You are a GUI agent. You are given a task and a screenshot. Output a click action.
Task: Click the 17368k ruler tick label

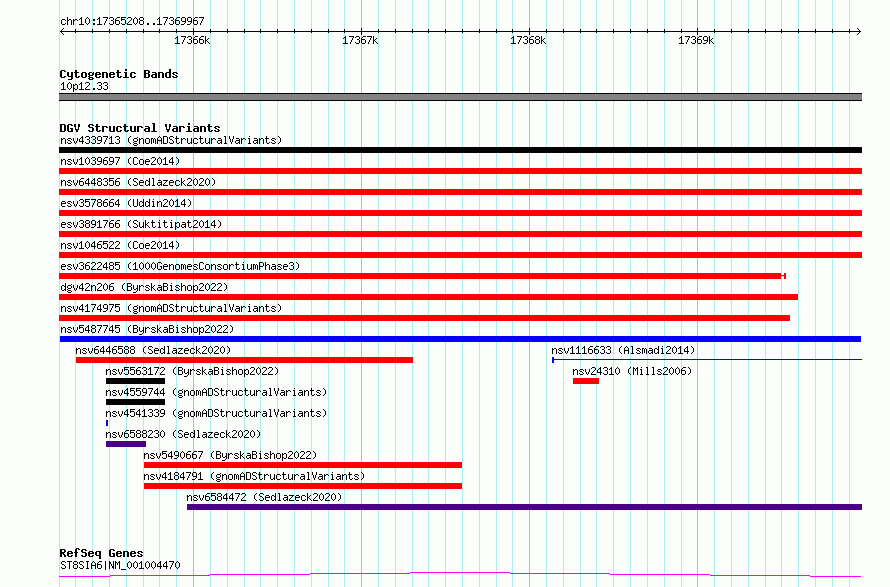tap(528, 40)
